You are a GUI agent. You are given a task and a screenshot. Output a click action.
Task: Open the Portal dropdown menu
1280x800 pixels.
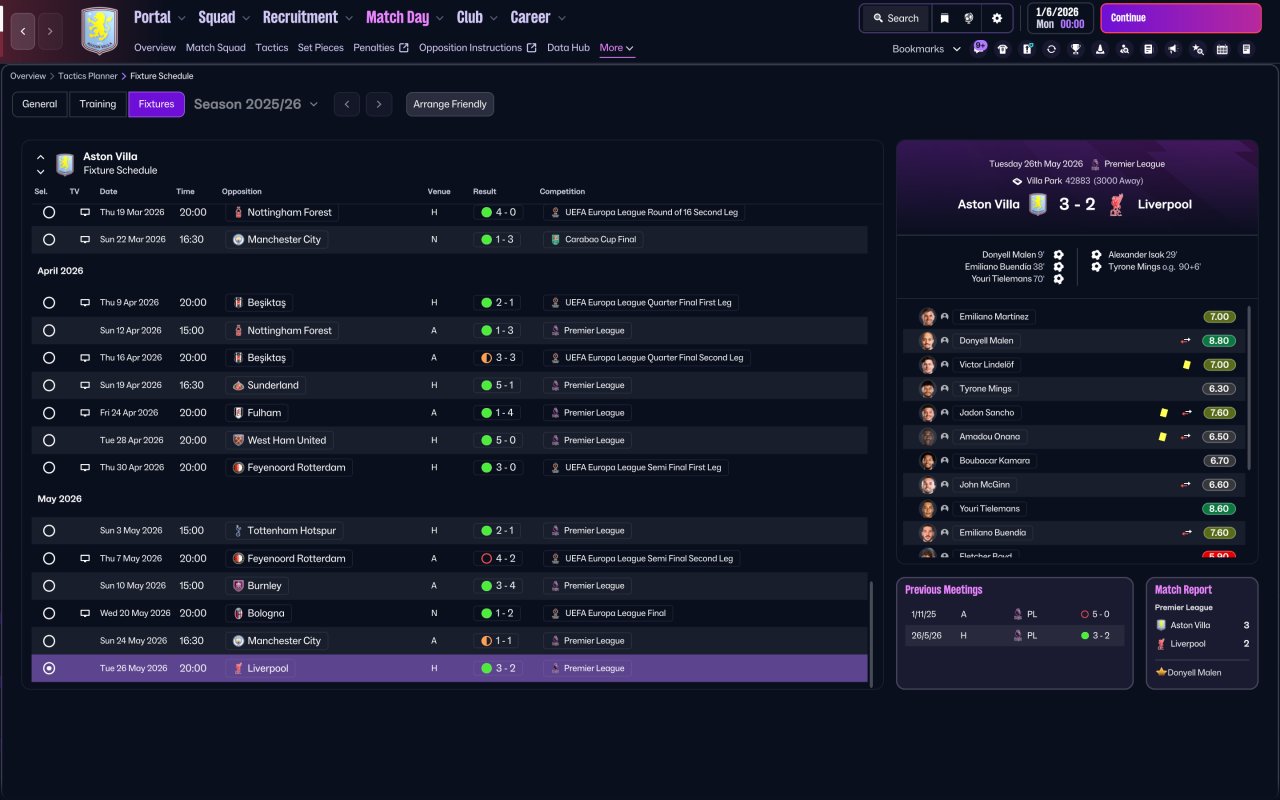[x=160, y=17]
